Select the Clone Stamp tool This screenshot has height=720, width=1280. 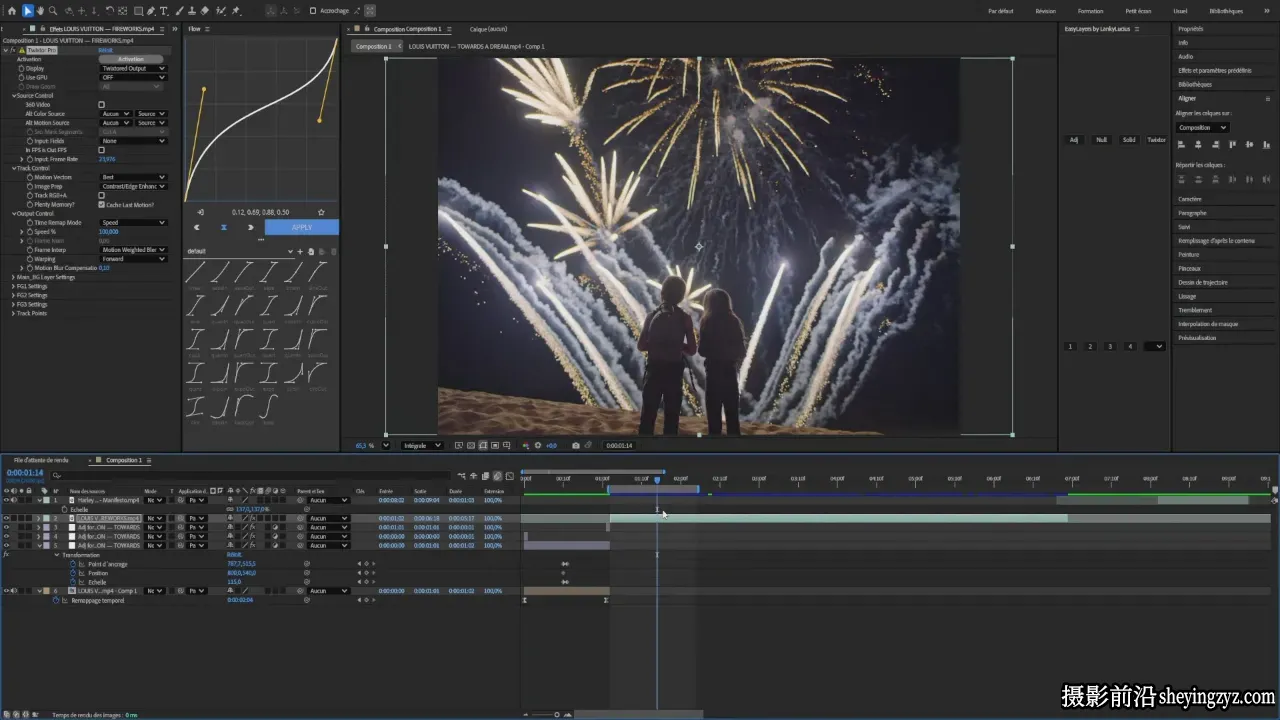point(192,11)
